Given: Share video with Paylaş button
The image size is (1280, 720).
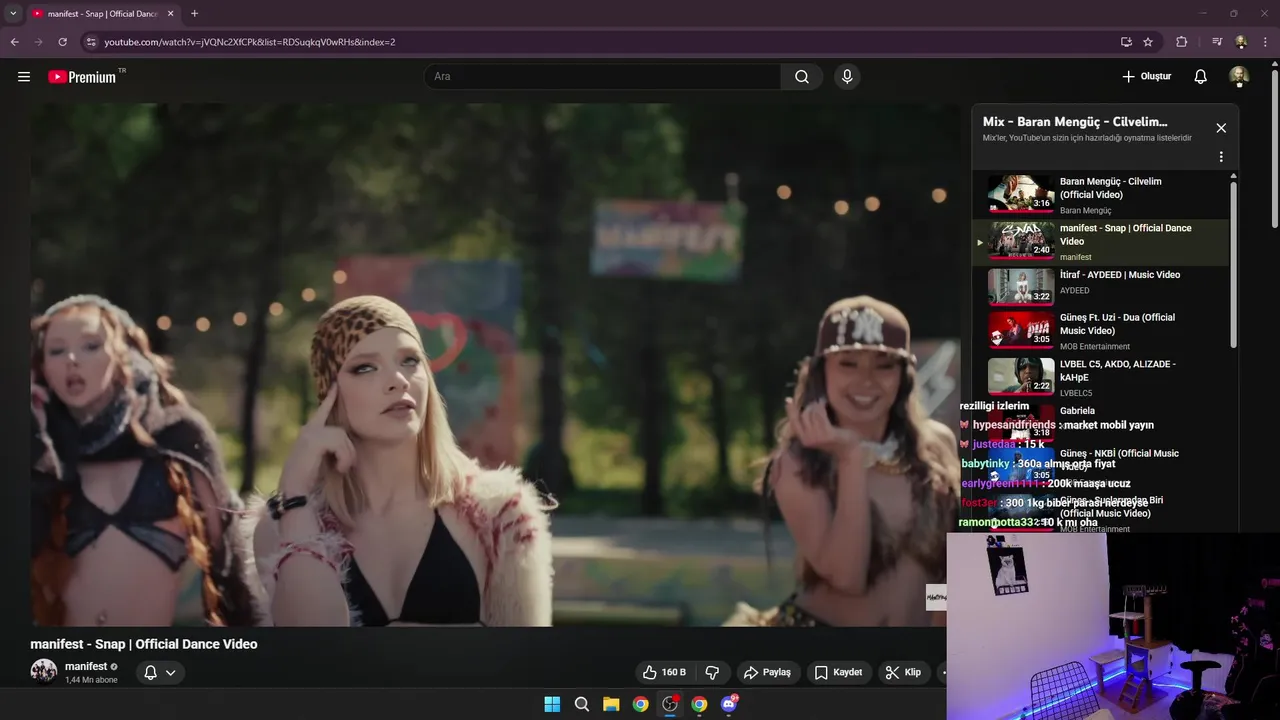Looking at the screenshot, I should [x=767, y=672].
